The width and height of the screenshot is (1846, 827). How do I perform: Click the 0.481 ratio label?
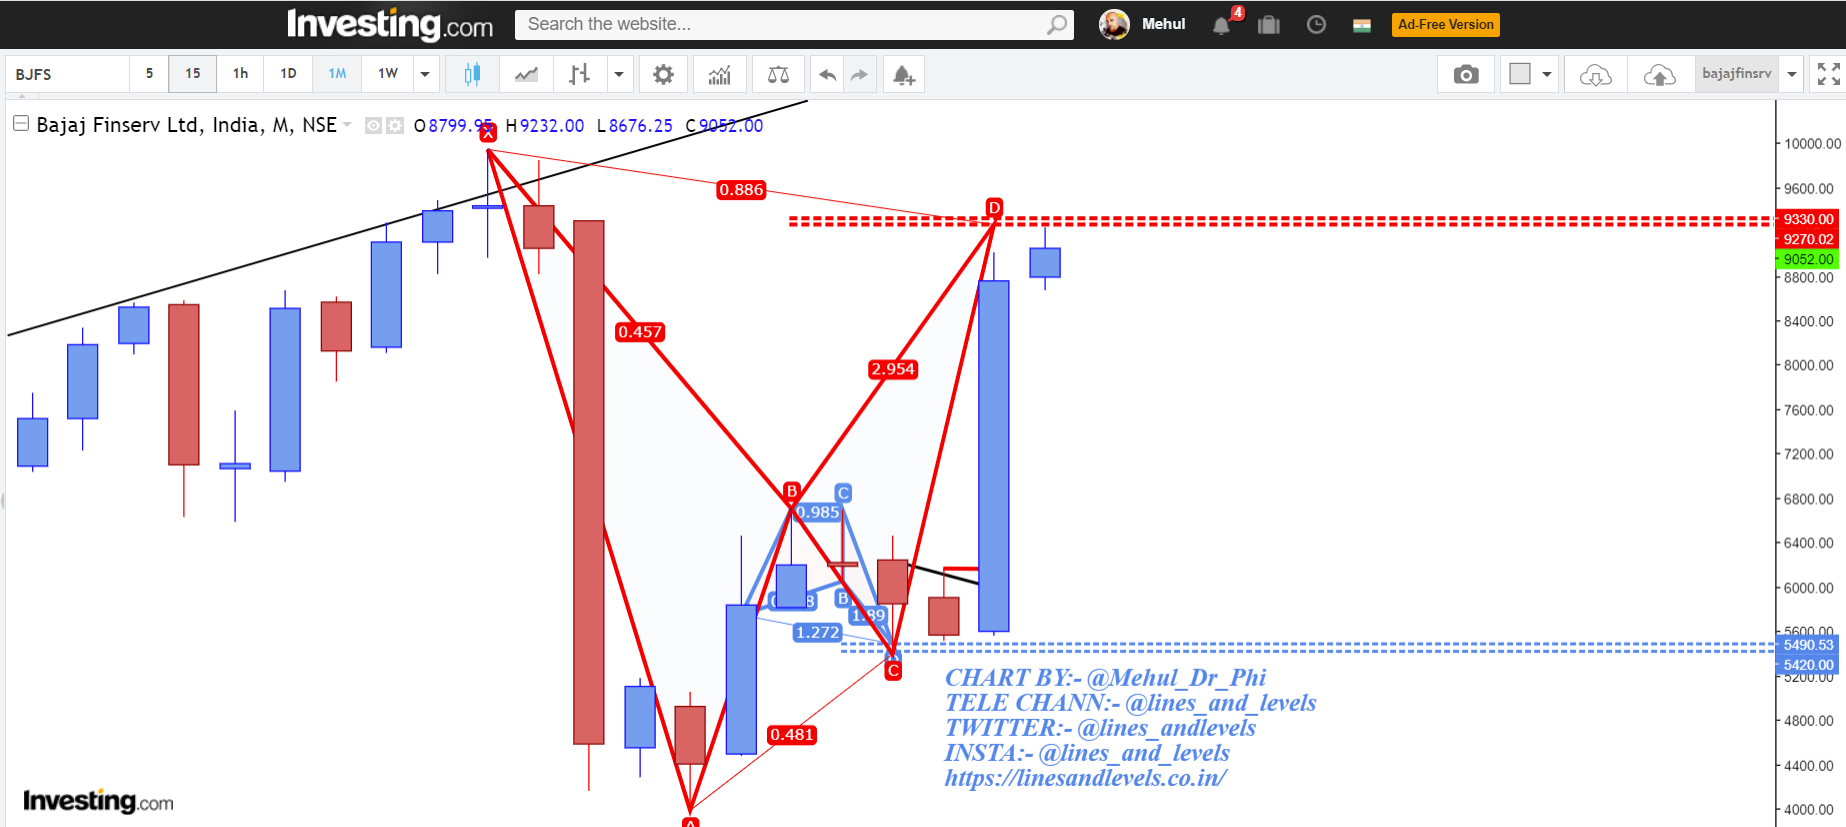point(792,735)
